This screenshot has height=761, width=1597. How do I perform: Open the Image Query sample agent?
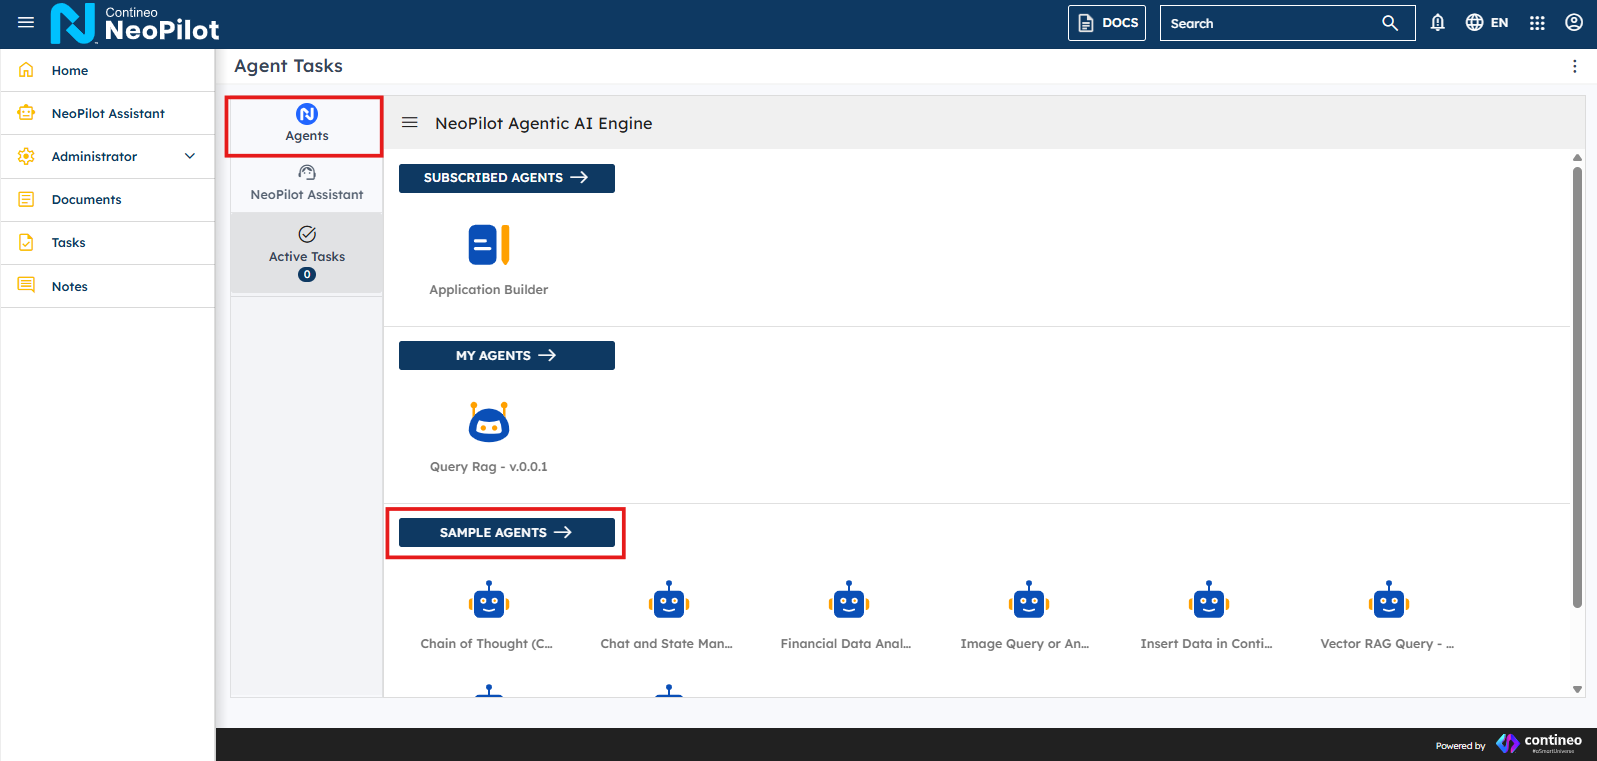point(1028,603)
